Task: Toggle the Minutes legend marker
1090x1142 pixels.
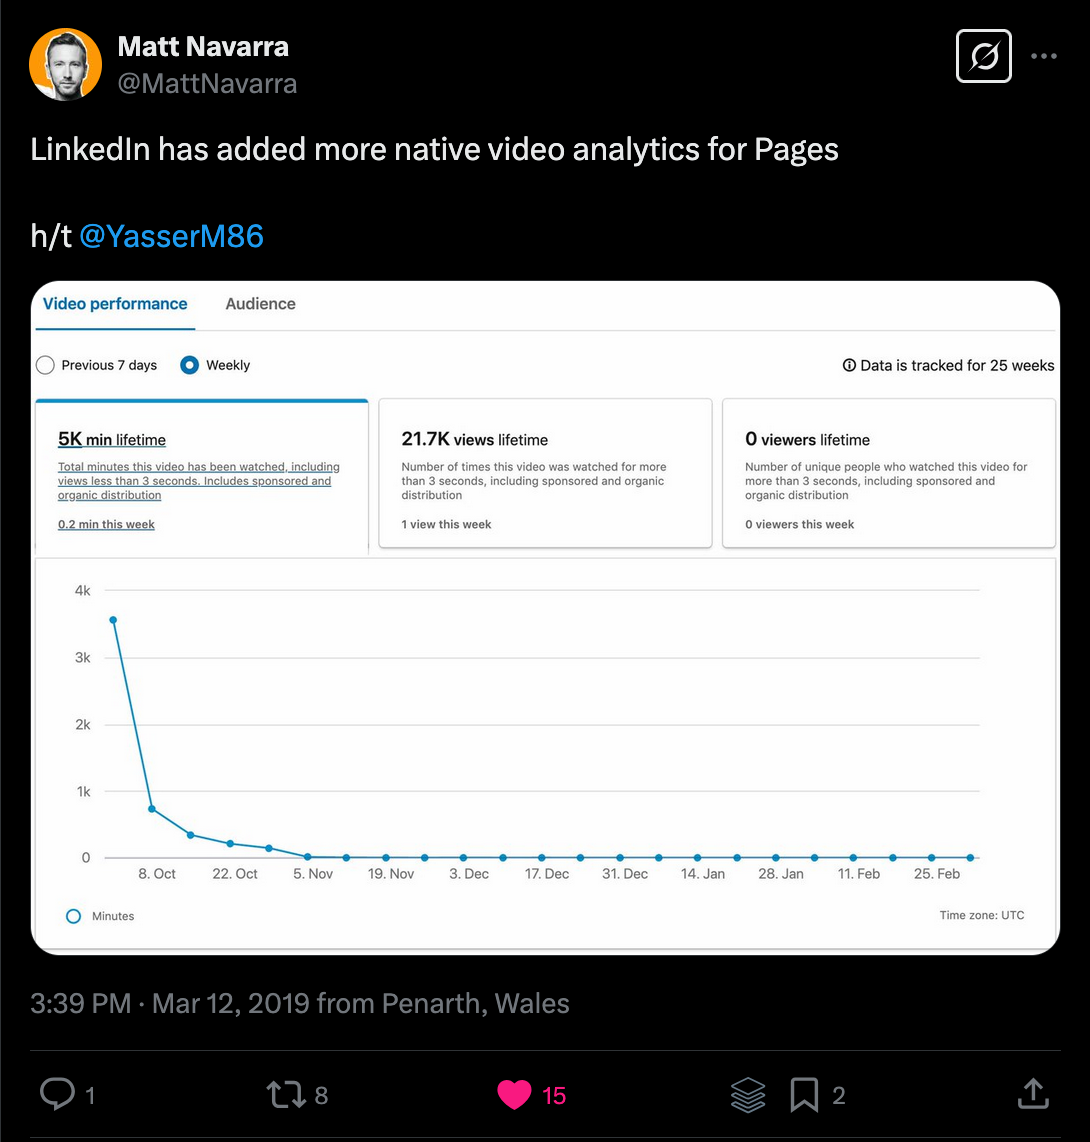Action: point(73,916)
